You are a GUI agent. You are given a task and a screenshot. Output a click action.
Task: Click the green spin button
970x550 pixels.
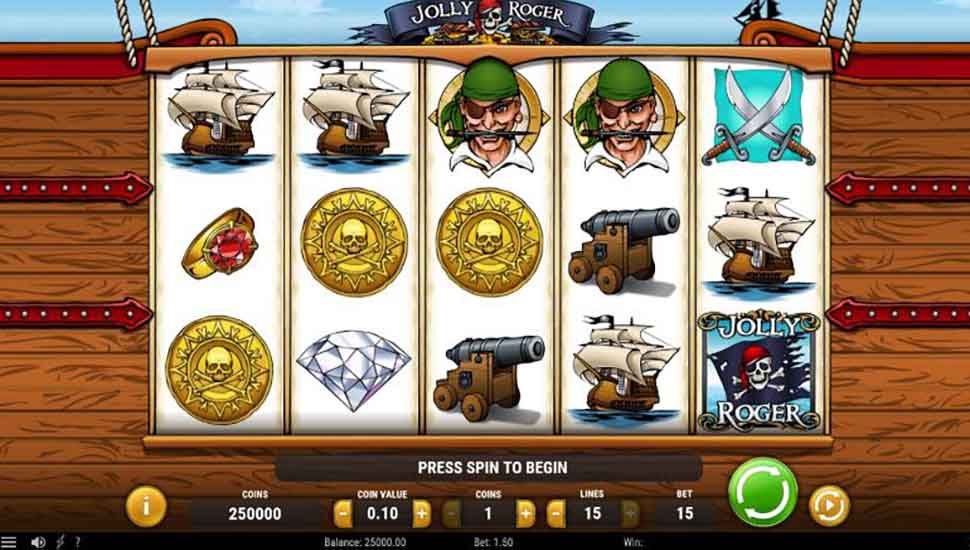coord(762,492)
